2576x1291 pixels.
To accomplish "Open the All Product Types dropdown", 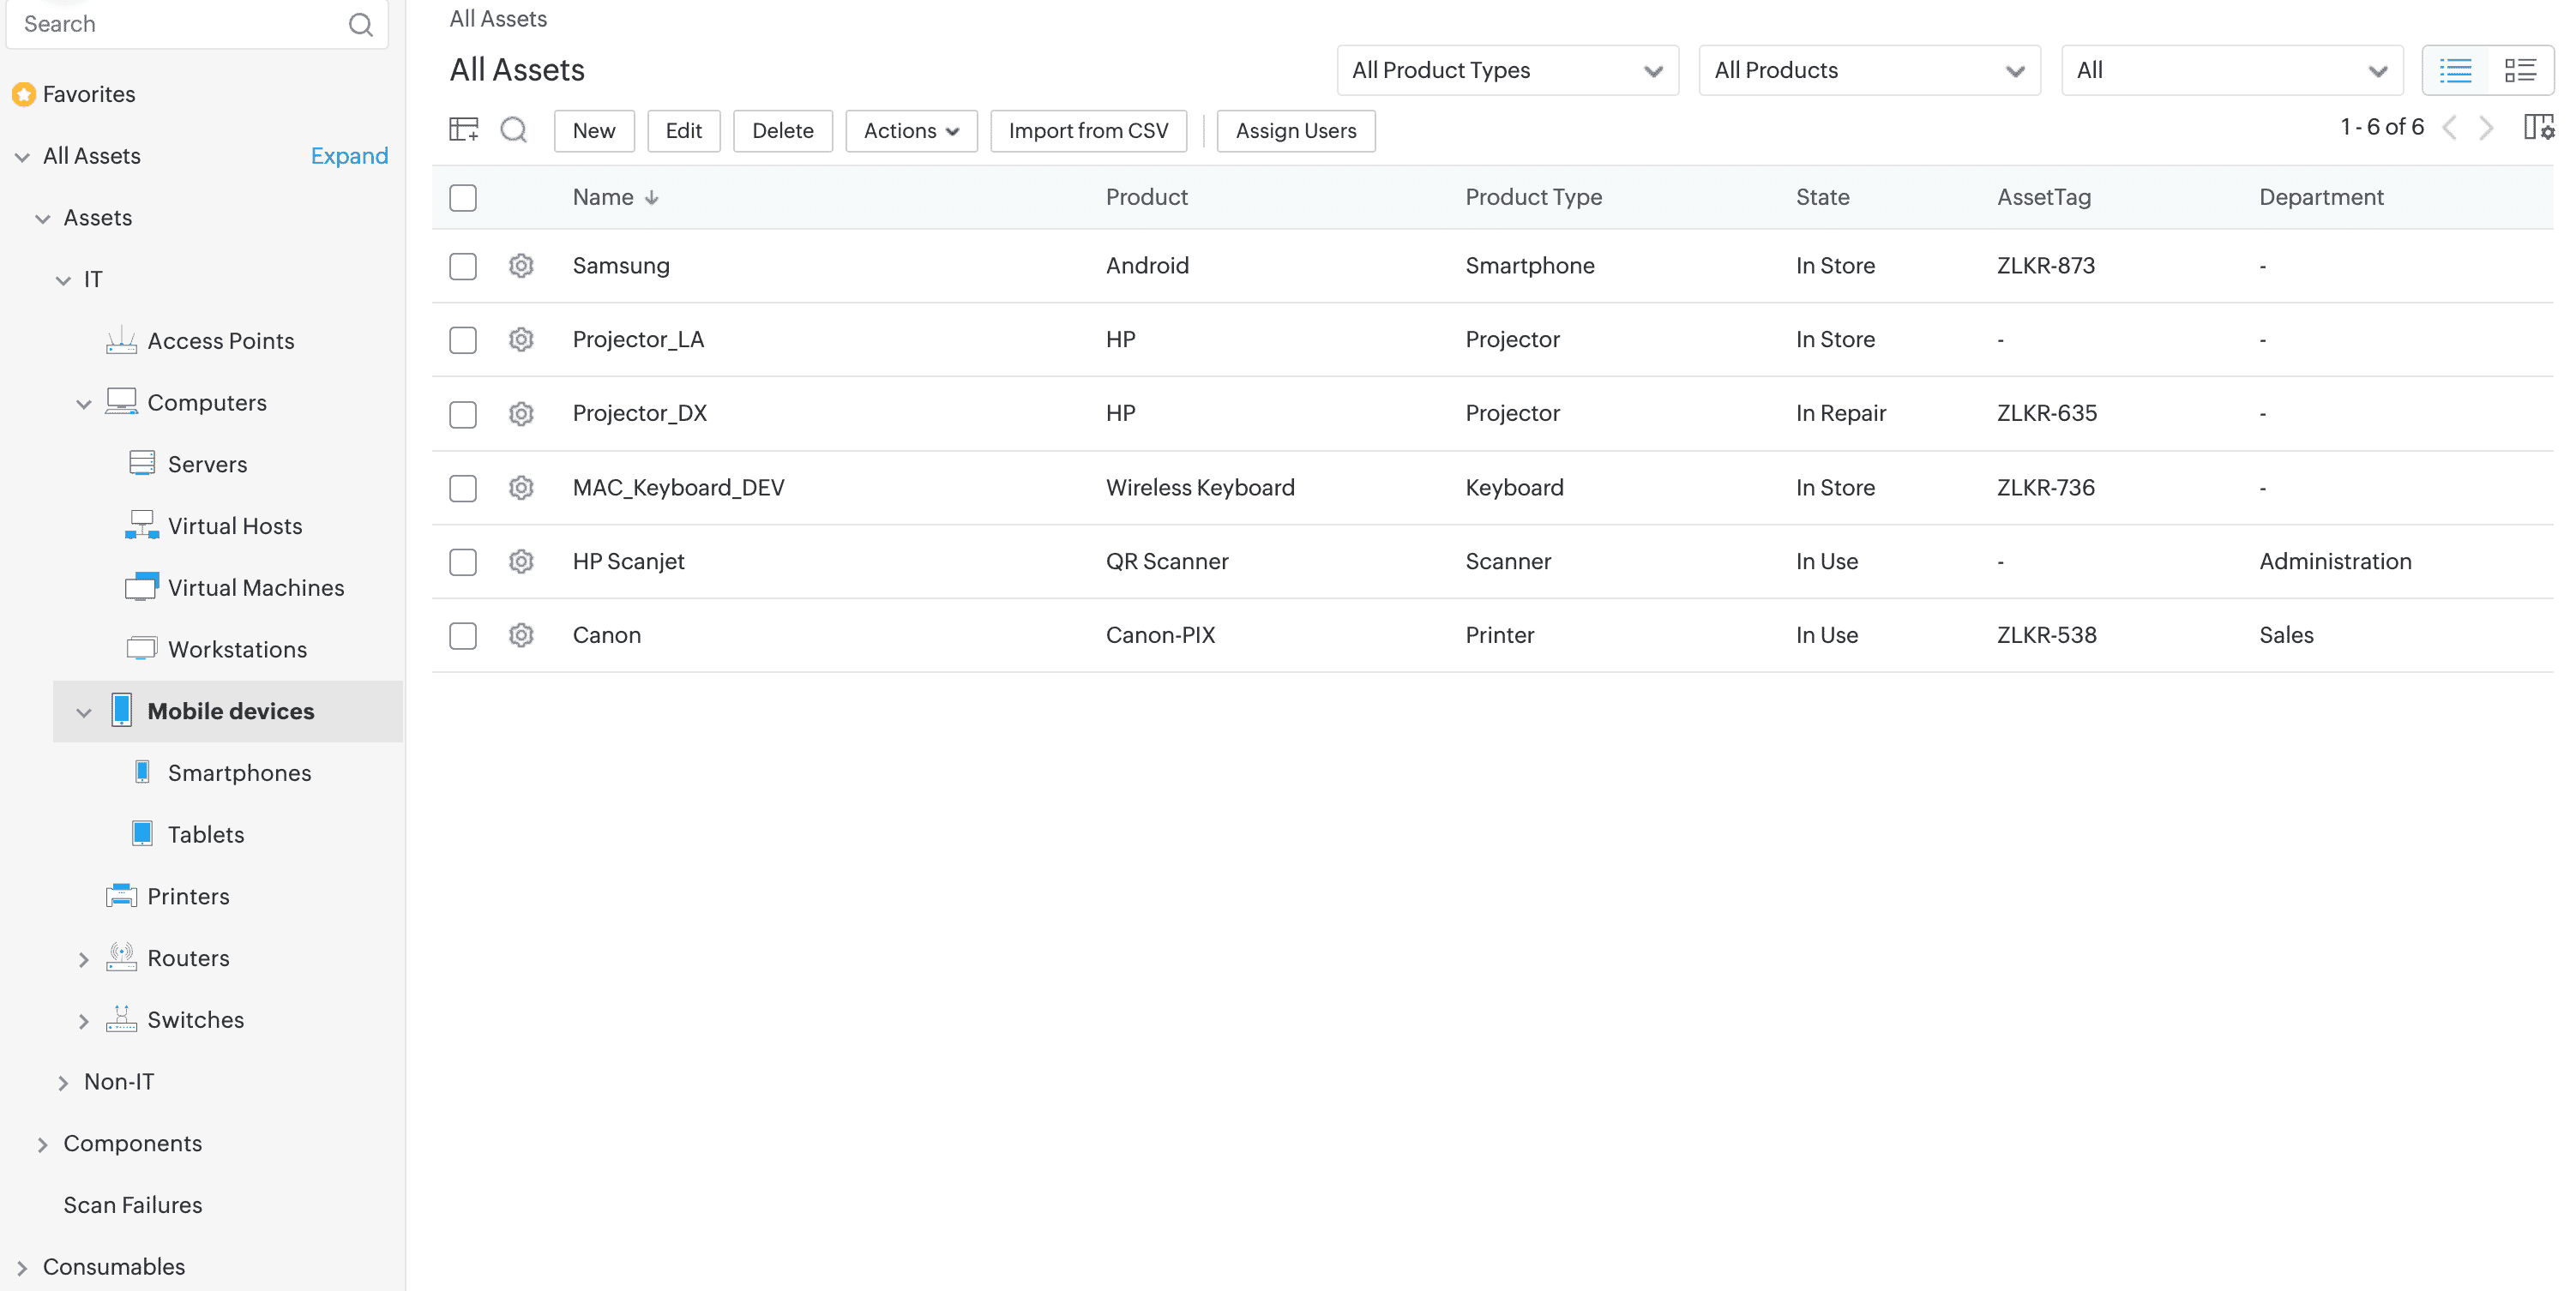I will [1507, 70].
